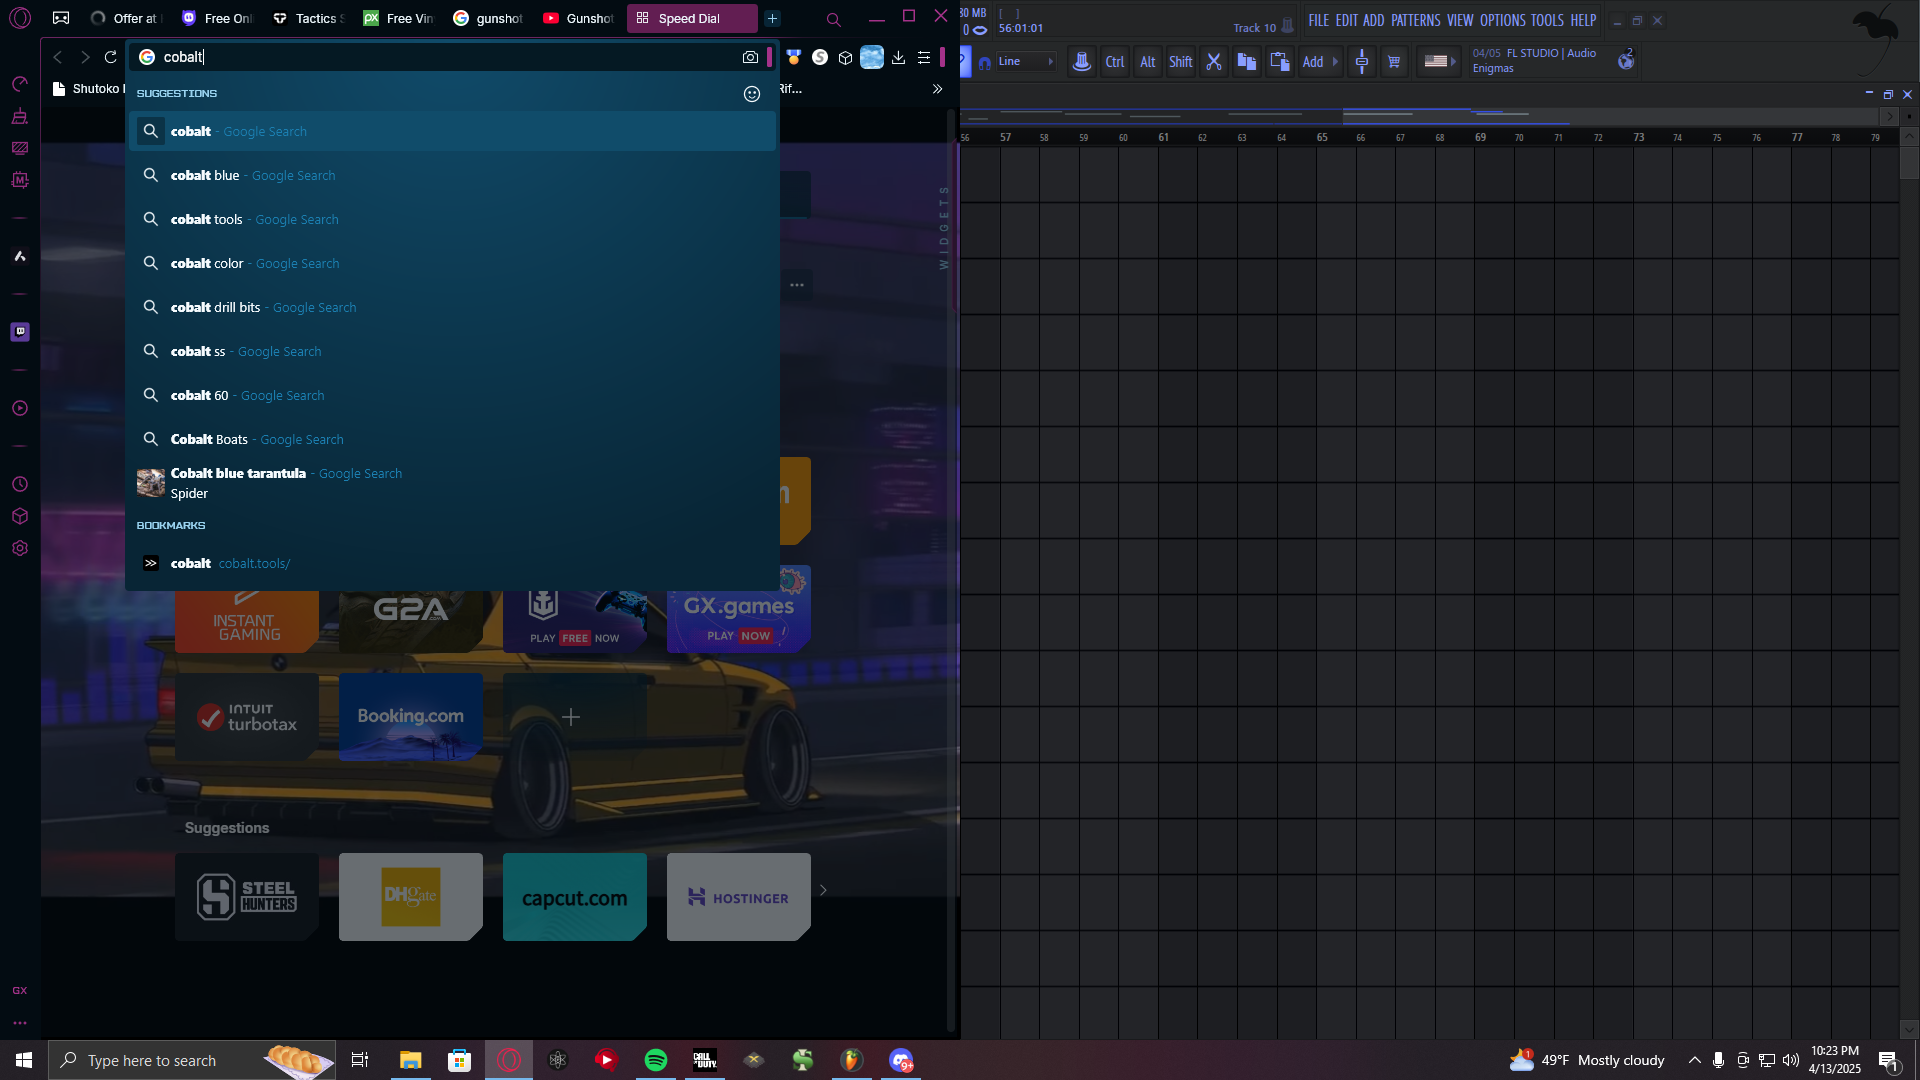Open the PATTERNS menu

click(1415, 20)
